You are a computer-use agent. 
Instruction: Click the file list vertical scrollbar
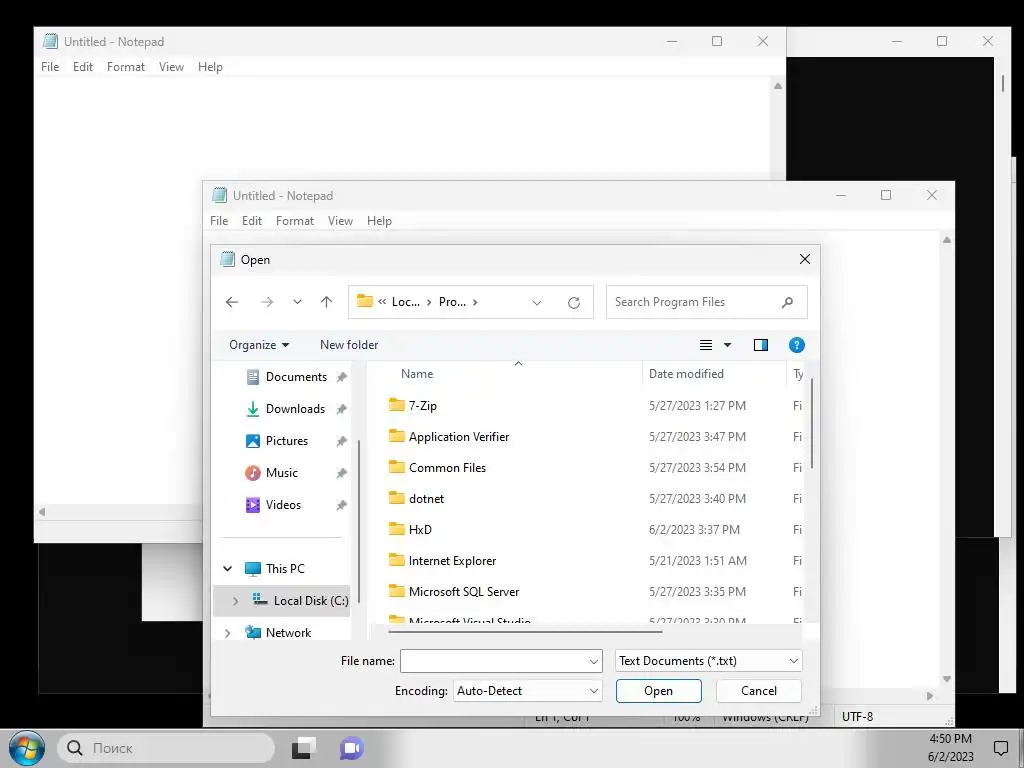(x=812, y=423)
